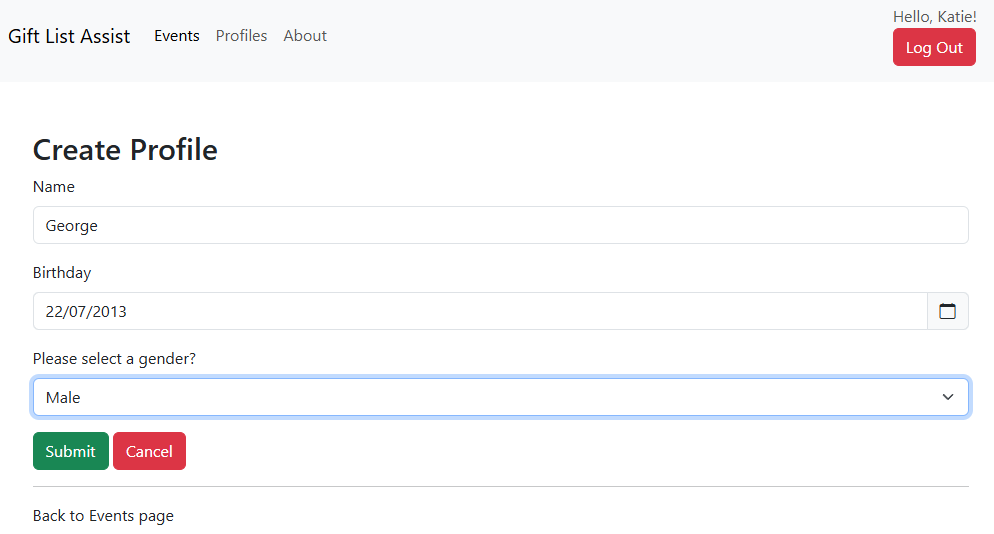Focus the Name field containing George
The height and width of the screenshot is (534, 994).
click(500, 225)
